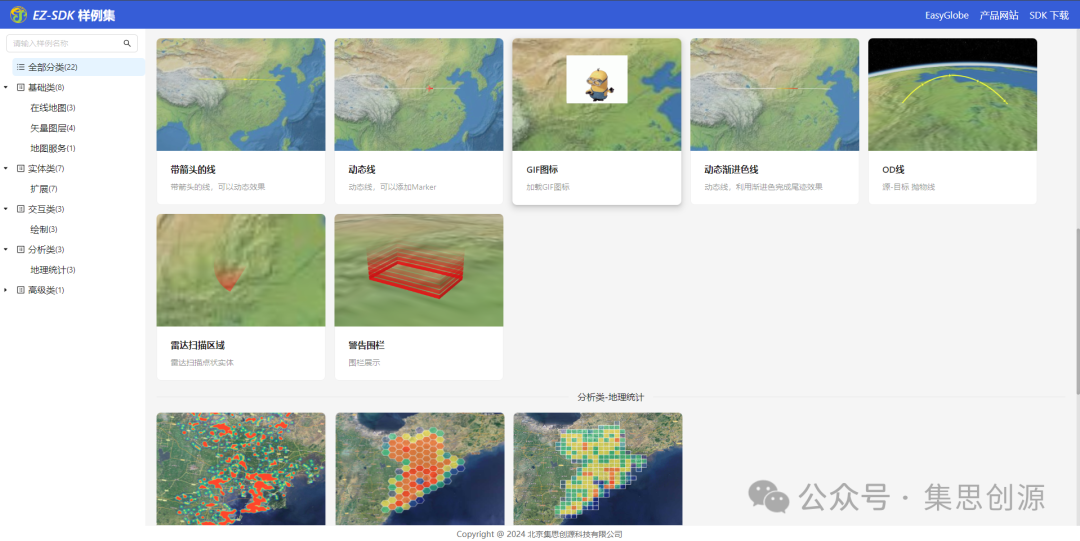Select 在线地图 in the sidebar tree

click(x=48, y=108)
